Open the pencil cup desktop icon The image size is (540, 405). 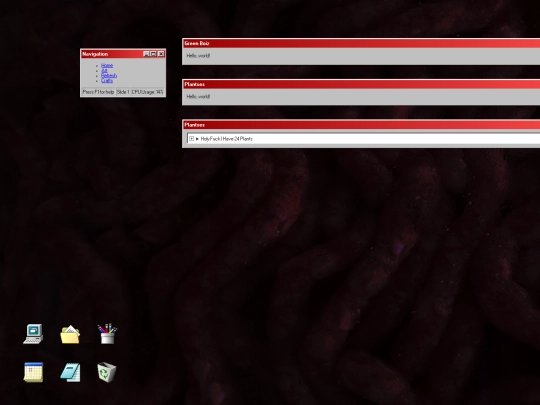[107, 333]
